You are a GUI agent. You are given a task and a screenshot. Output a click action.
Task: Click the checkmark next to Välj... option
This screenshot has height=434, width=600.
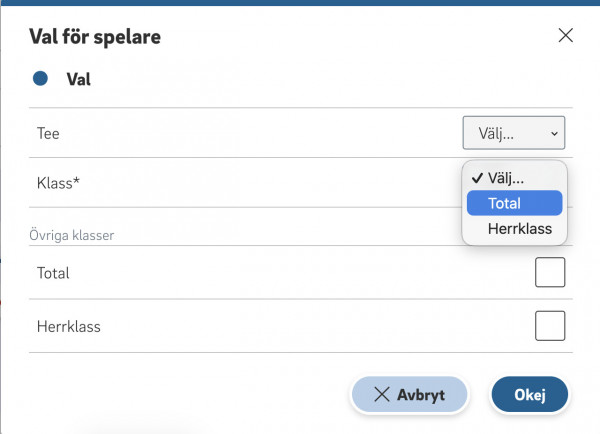coord(476,178)
